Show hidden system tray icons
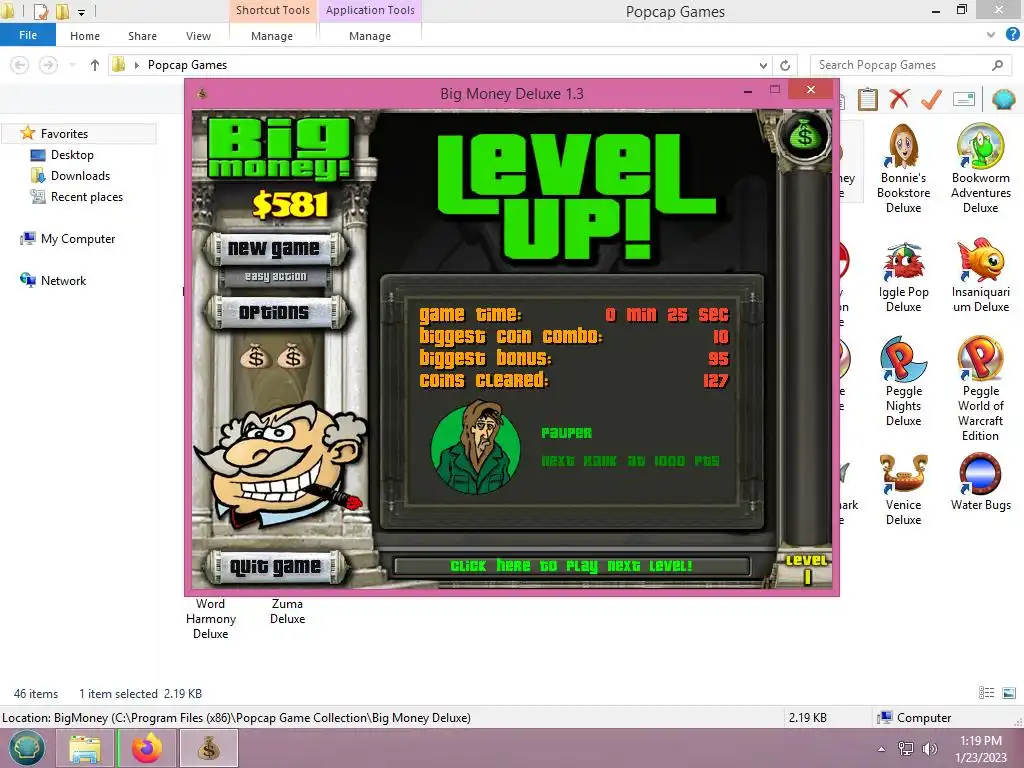This screenshot has width=1024, height=768. 881,749
